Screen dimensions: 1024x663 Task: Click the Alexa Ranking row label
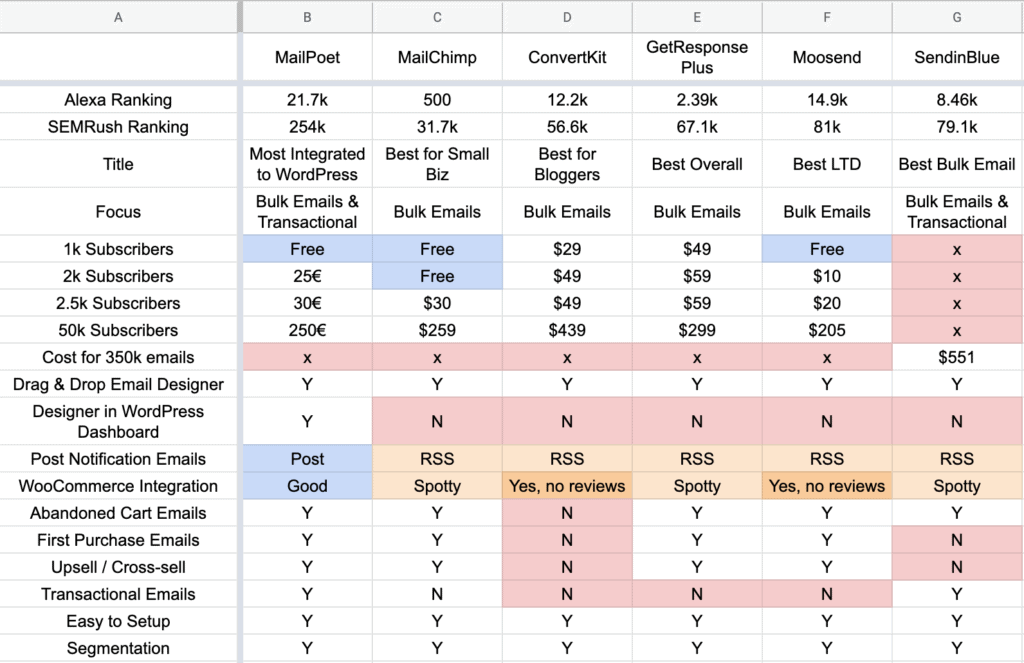click(118, 100)
